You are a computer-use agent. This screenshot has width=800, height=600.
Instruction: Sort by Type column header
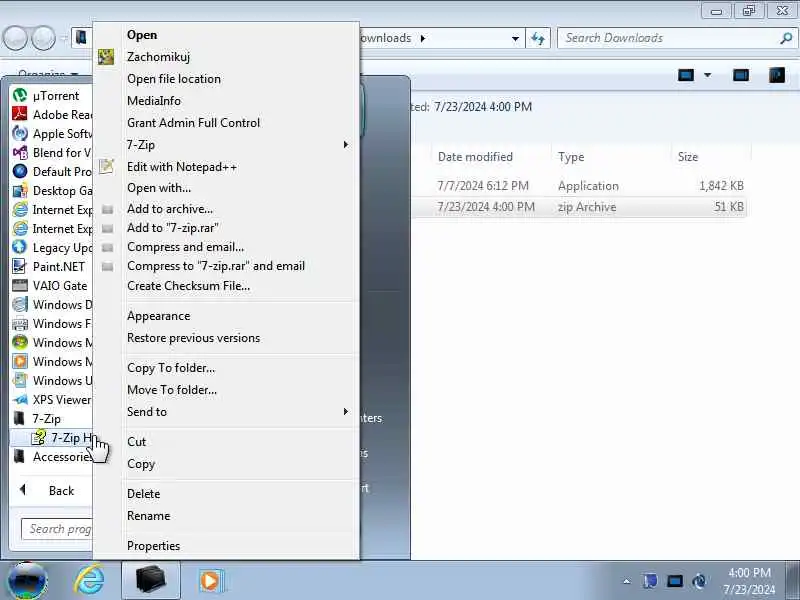(x=571, y=157)
